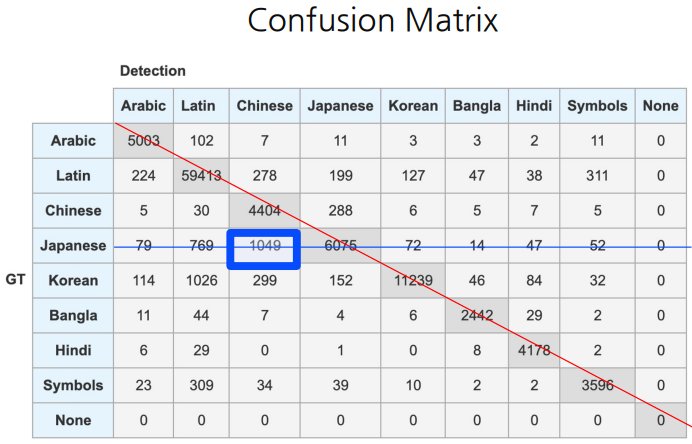
Task: Select the None row header
Action: (x=73, y=420)
